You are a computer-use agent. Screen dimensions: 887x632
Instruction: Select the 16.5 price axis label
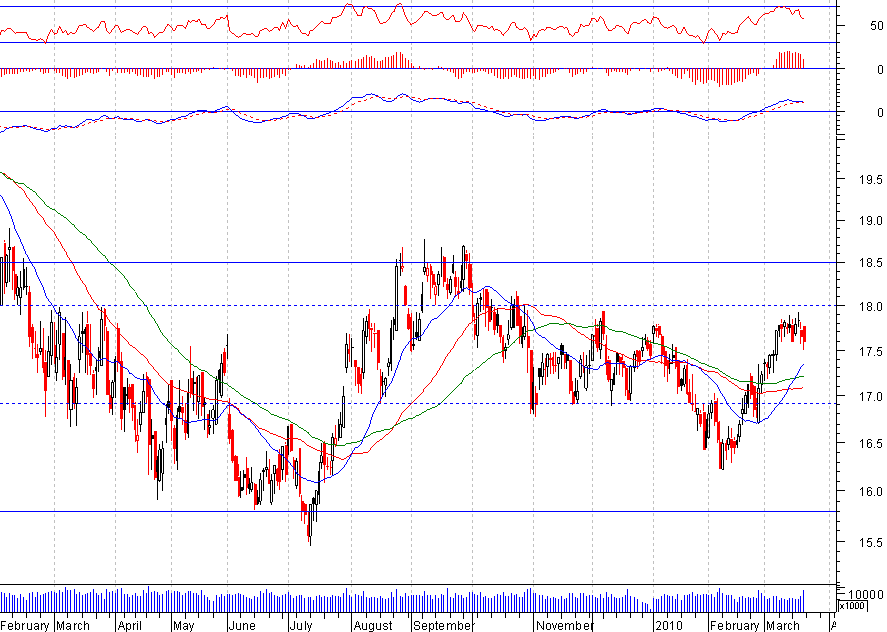(x=871, y=443)
